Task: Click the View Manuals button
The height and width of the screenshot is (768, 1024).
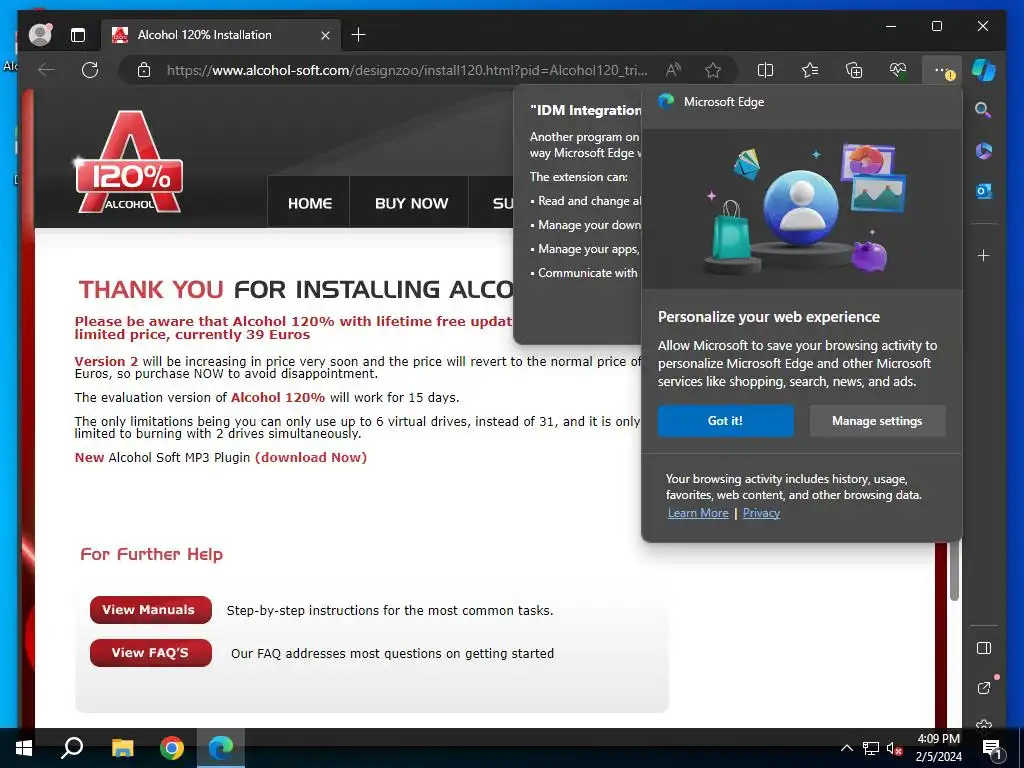Action: click(x=151, y=610)
